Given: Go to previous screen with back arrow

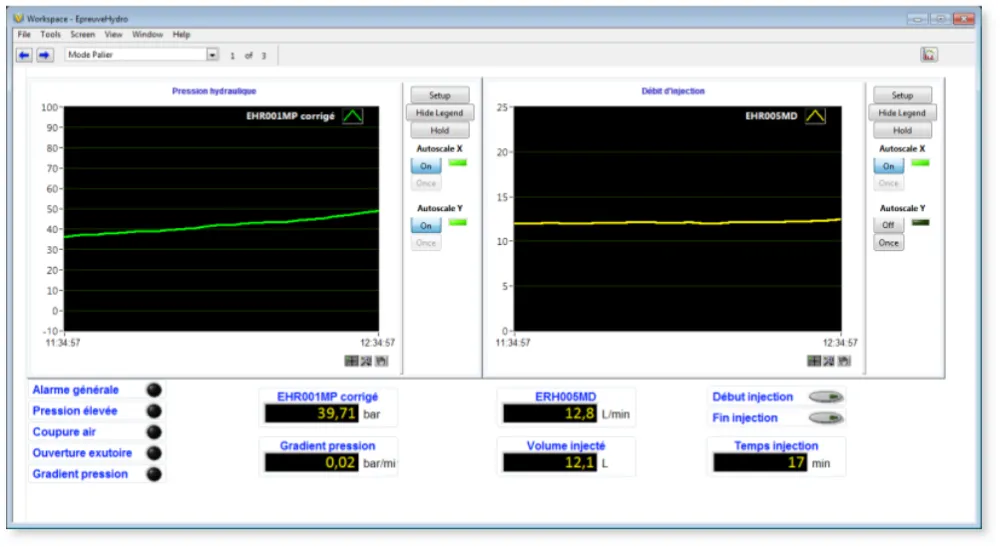Looking at the screenshot, I should pyautogui.click(x=24, y=55).
